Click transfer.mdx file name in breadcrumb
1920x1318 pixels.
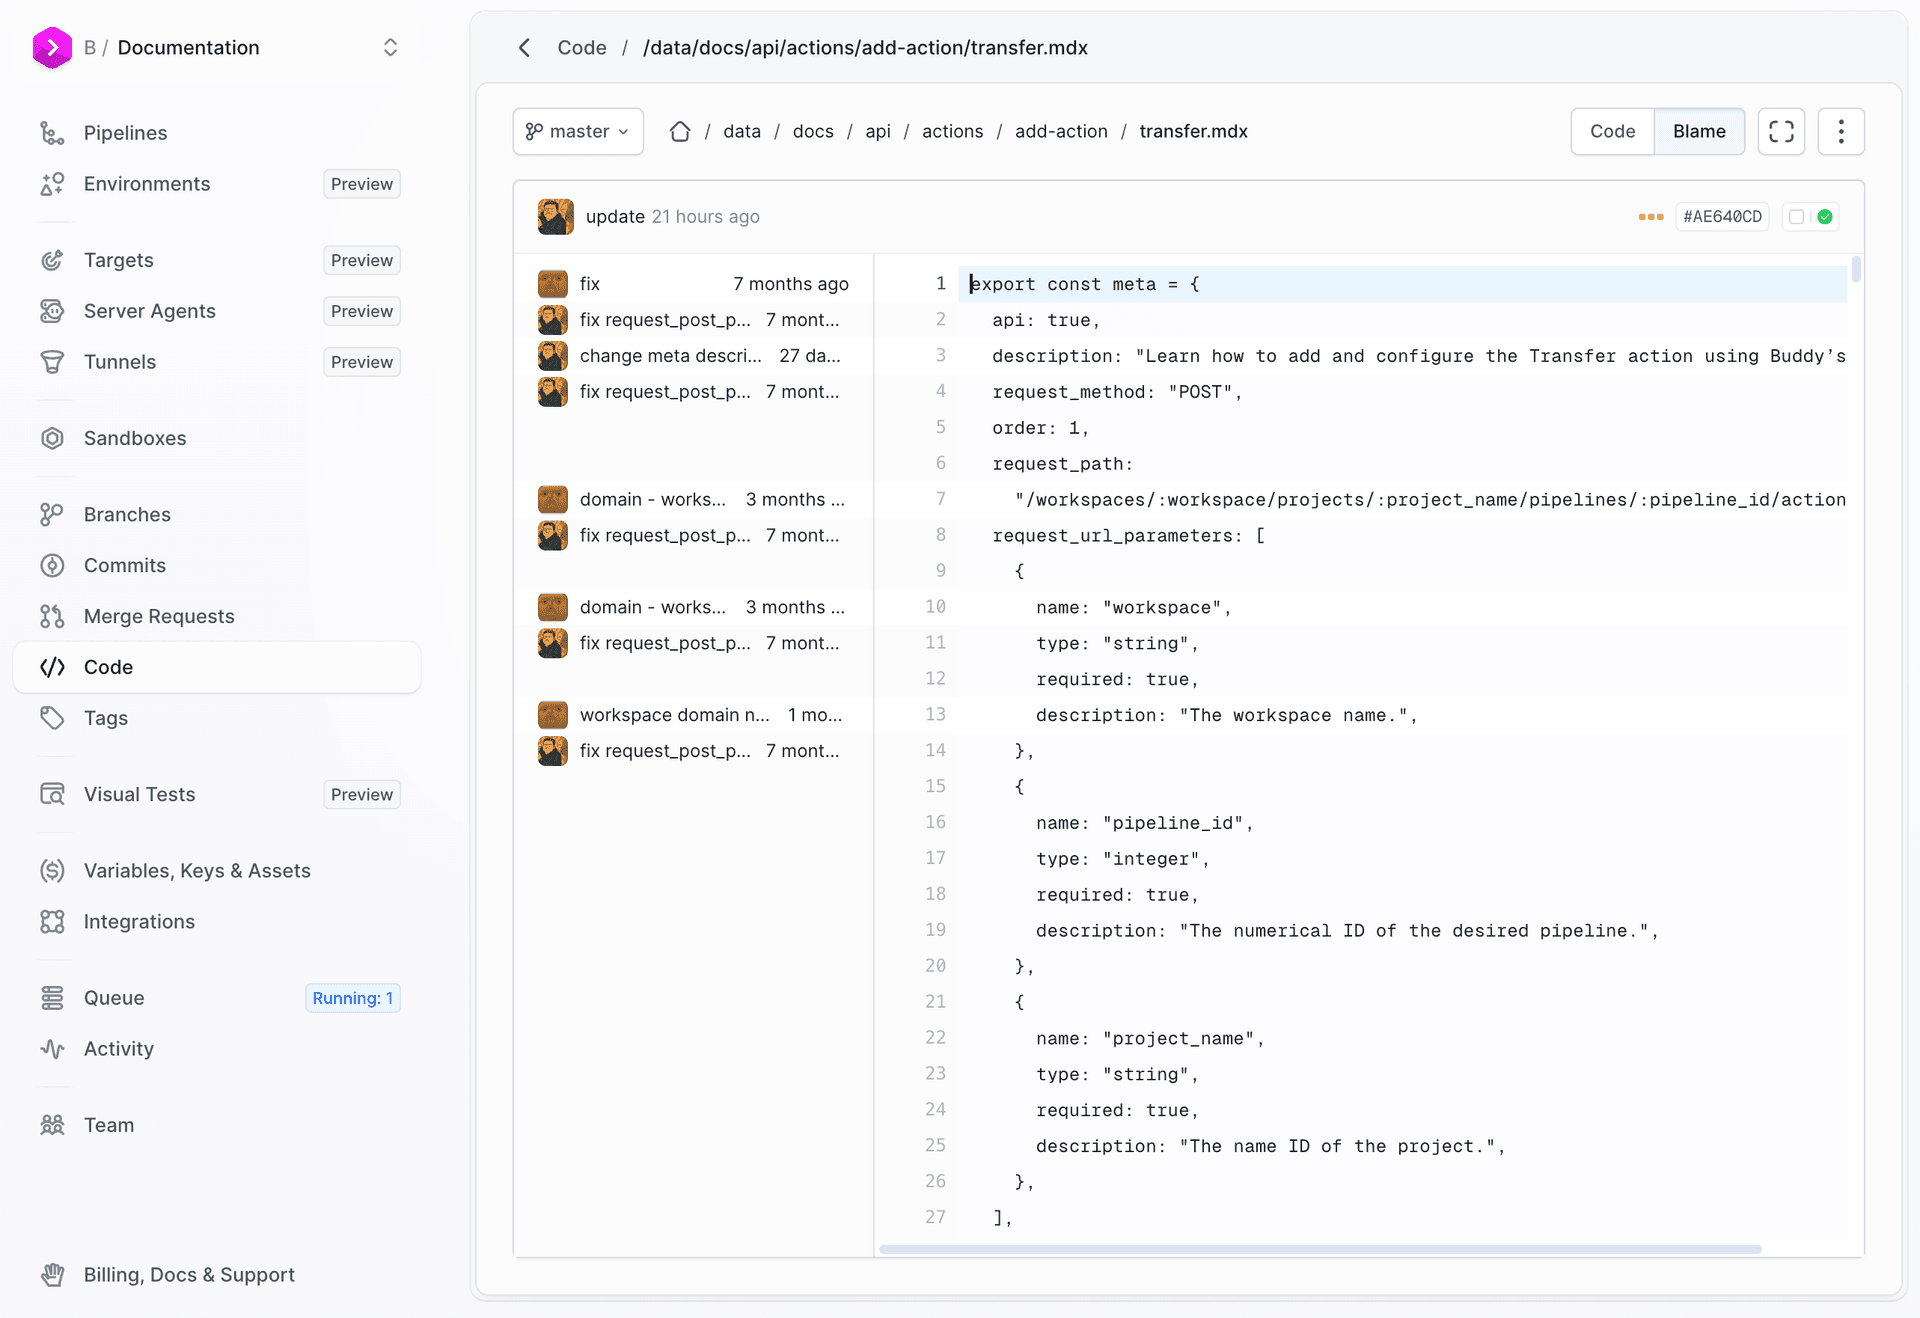pyautogui.click(x=1193, y=131)
